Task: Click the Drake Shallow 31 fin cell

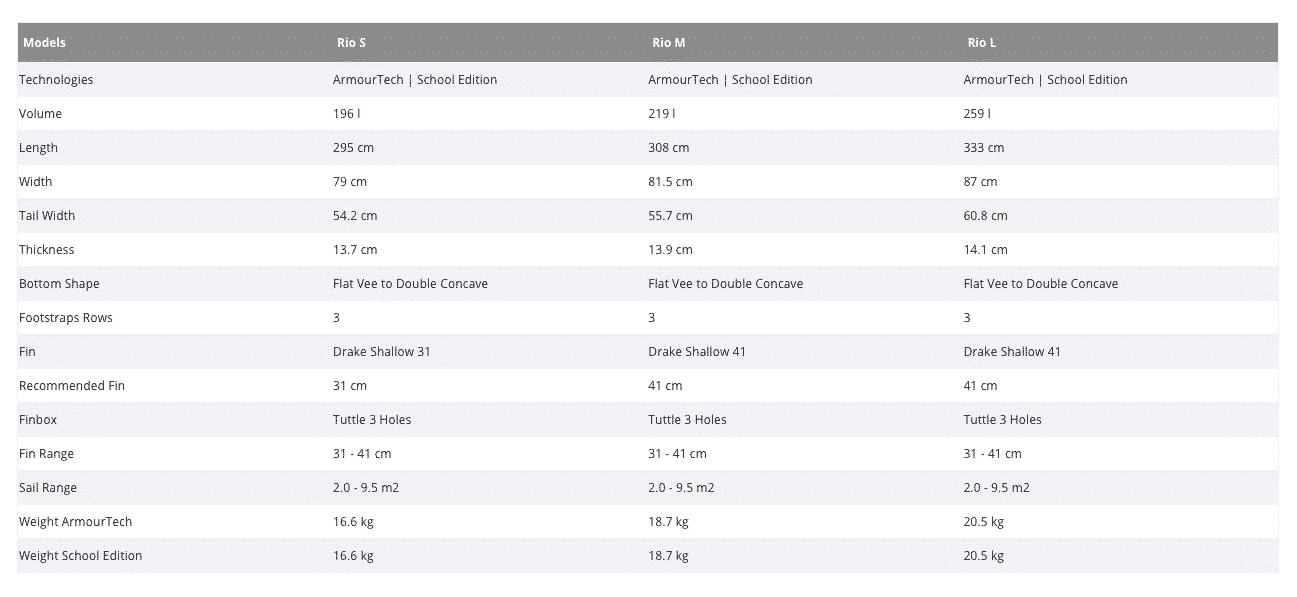Action: click(x=382, y=352)
